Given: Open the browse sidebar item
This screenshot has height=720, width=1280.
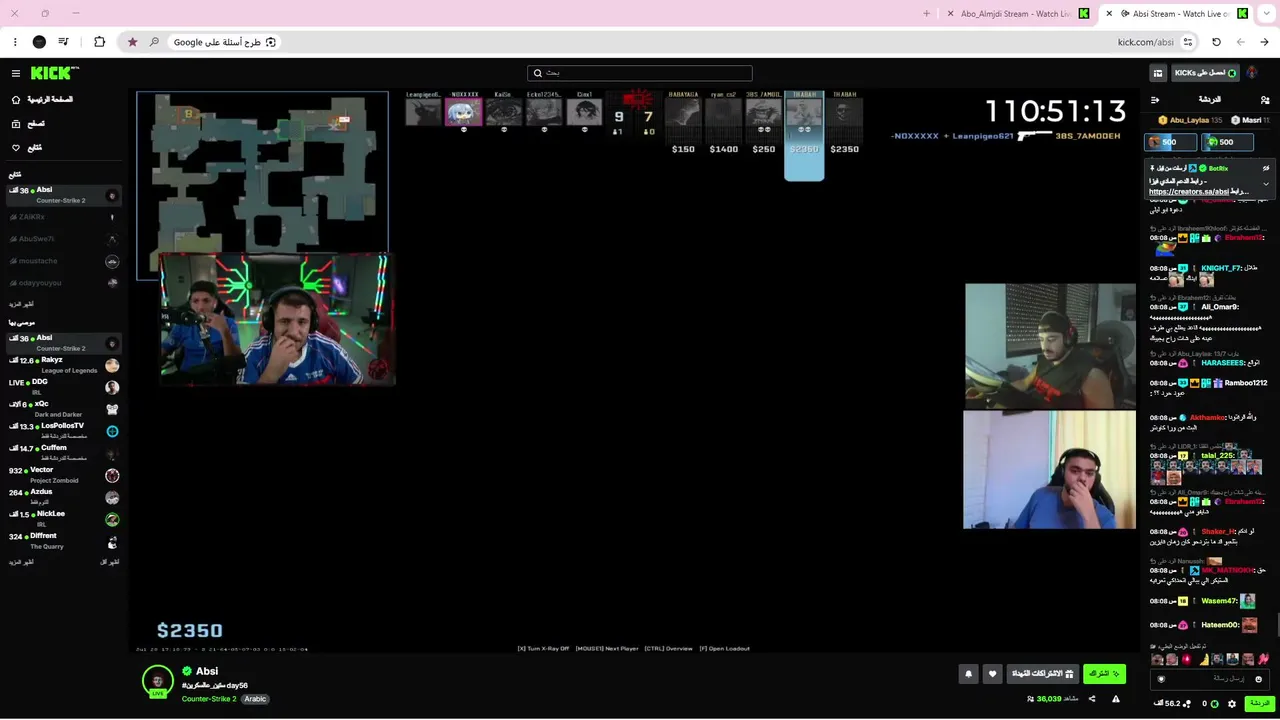Looking at the screenshot, I should point(29,124).
